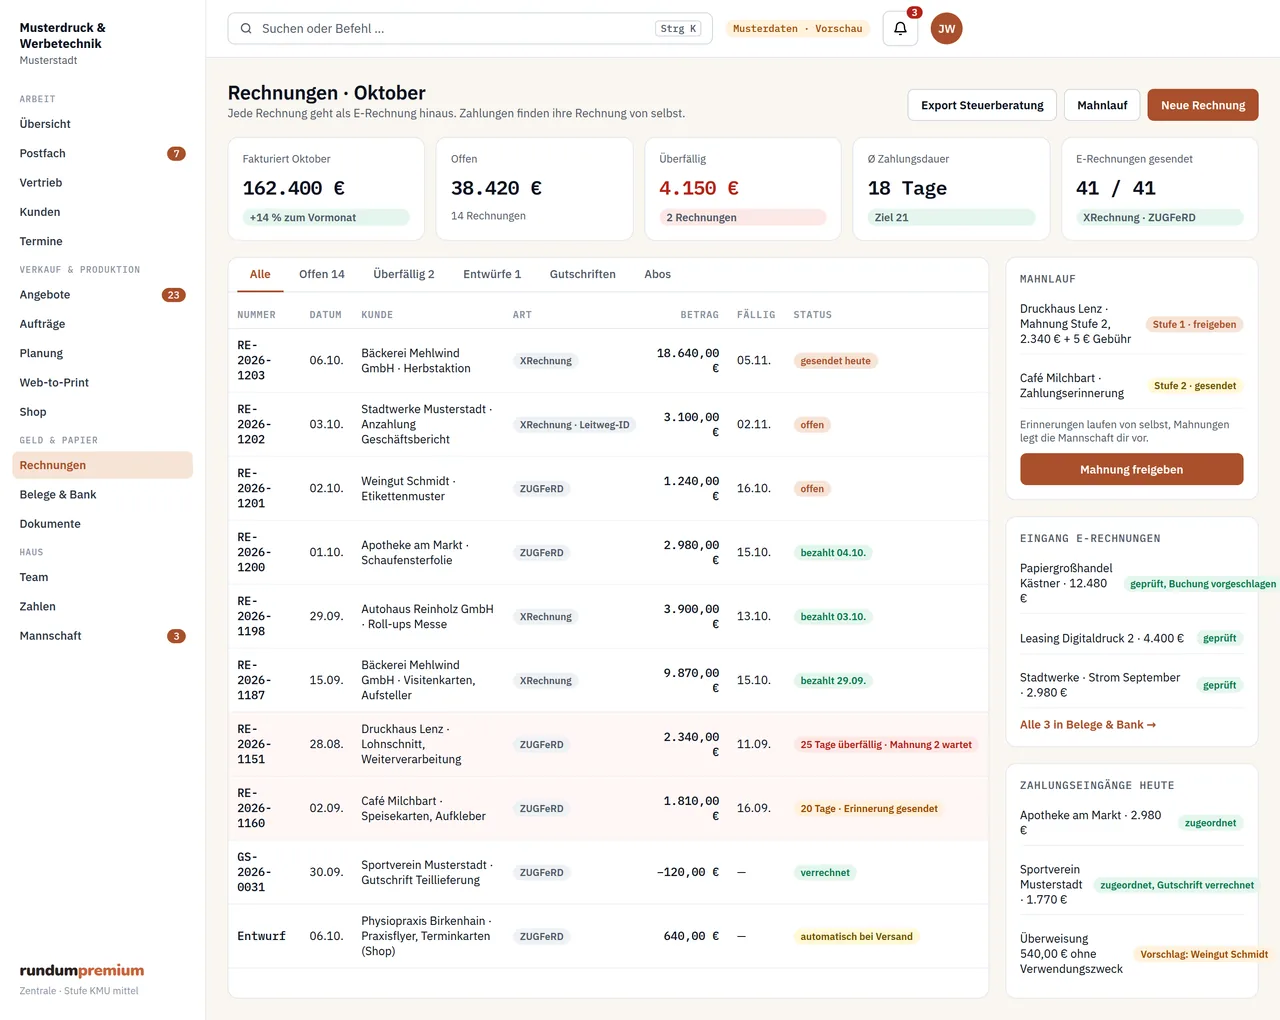Switch to the Alle tab
The image size is (1280, 1020).
[x=260, y=274]
